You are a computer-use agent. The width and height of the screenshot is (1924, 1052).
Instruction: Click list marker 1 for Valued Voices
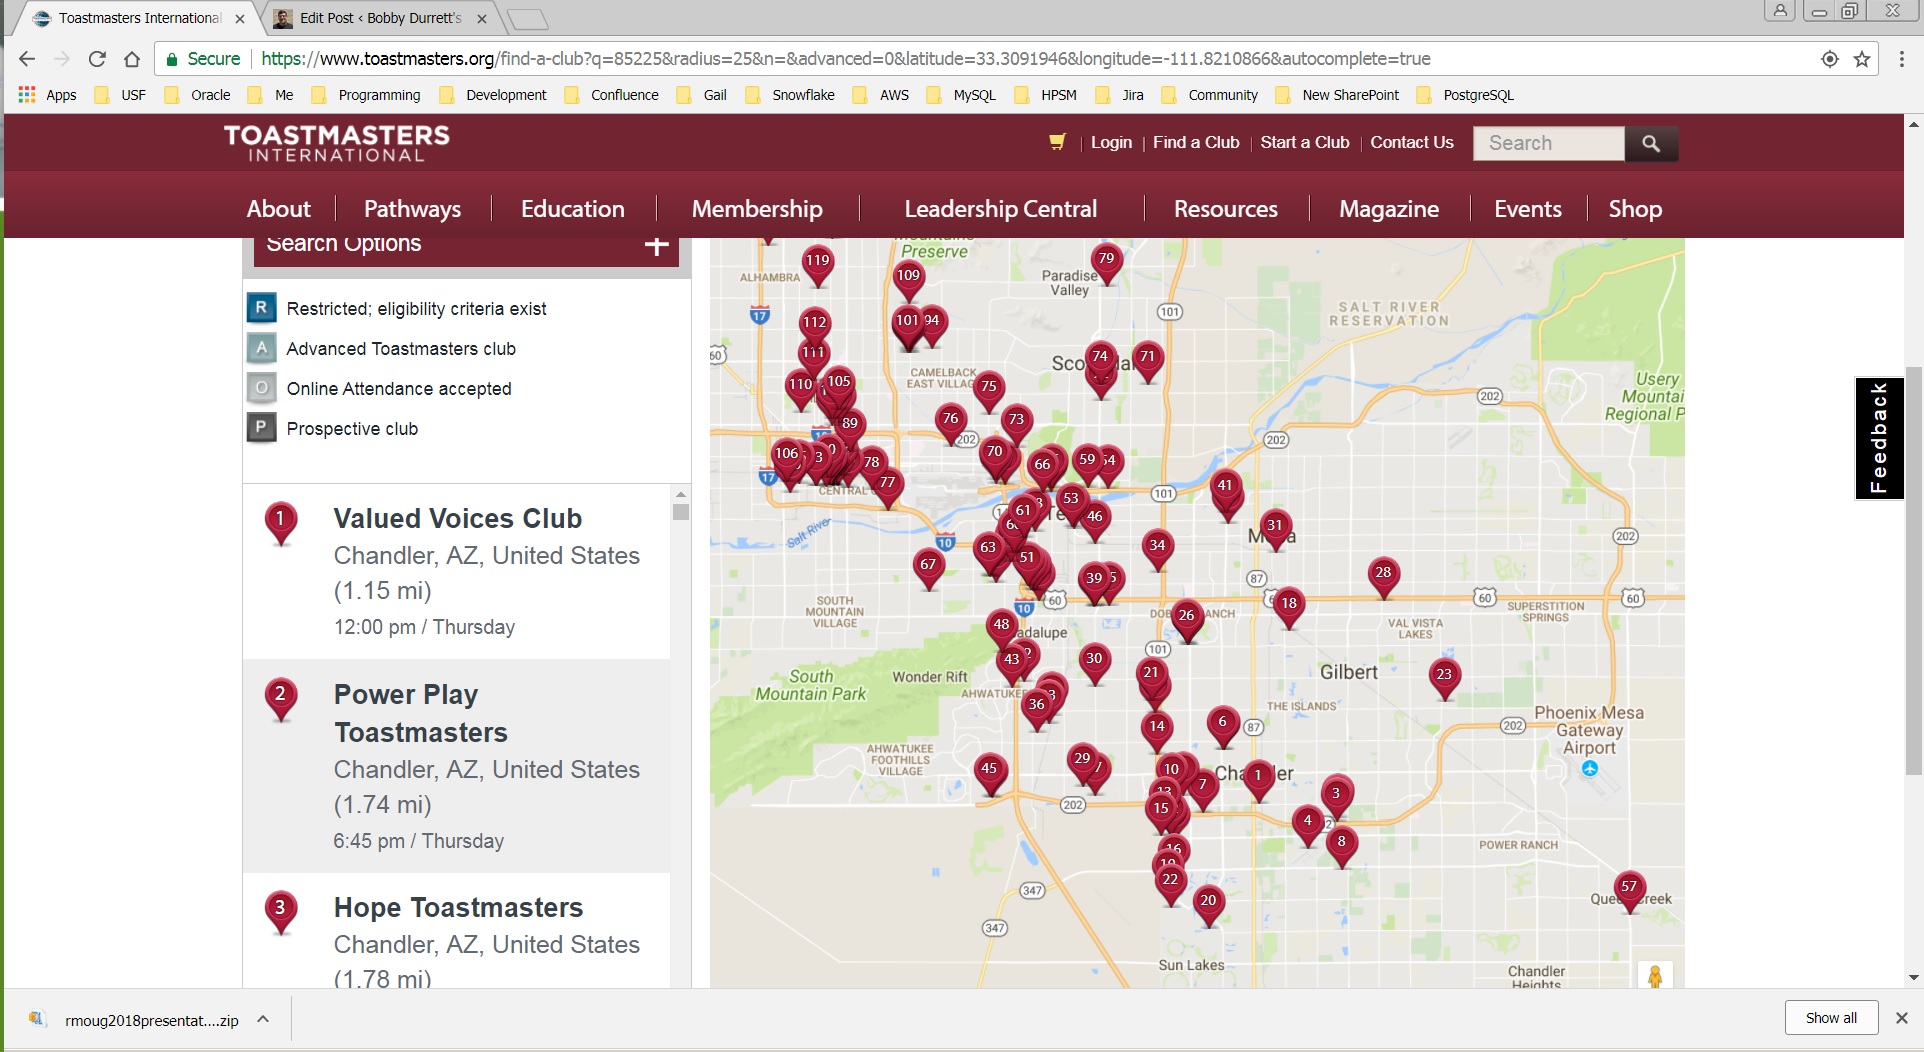281,523
